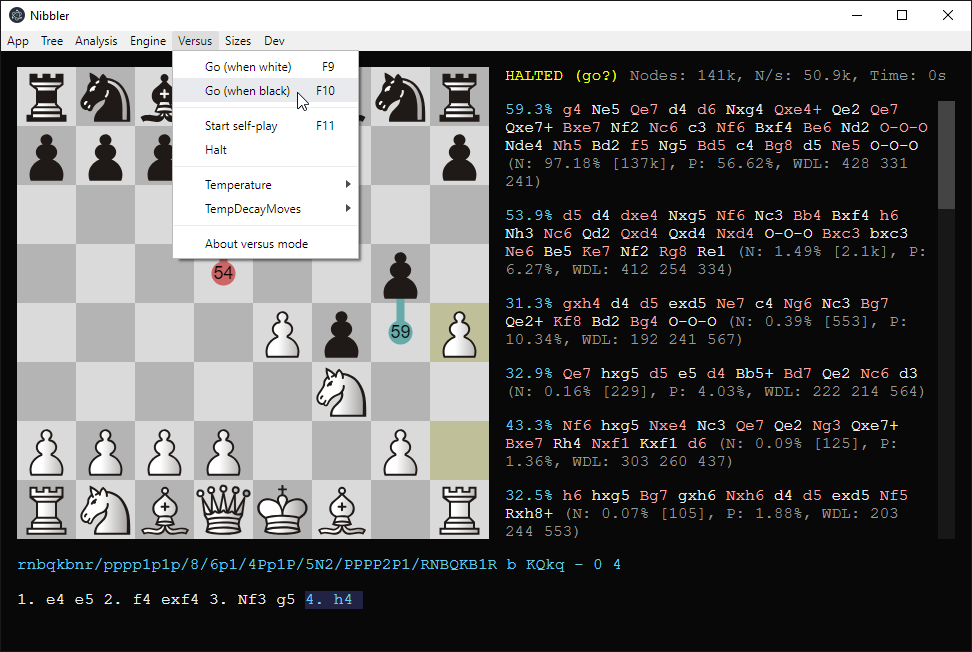Click the white king on e1

tap(283, 509)
